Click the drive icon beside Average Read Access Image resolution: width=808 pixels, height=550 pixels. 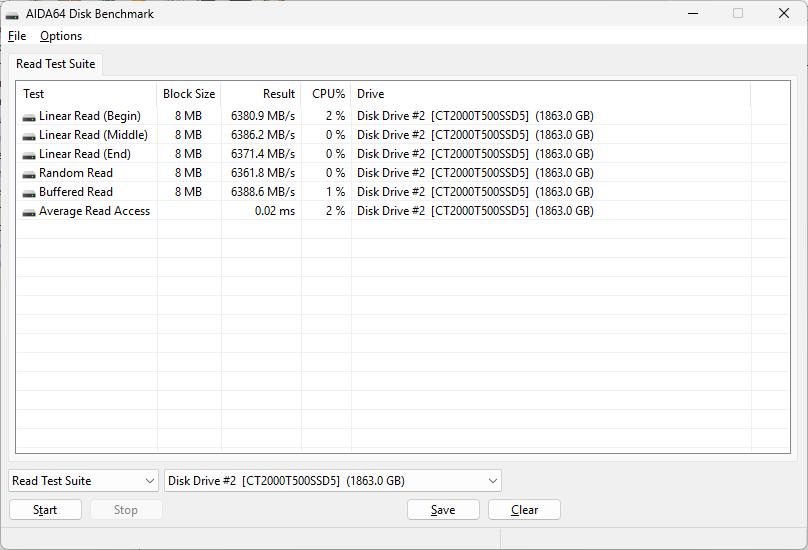coord(29,212)
